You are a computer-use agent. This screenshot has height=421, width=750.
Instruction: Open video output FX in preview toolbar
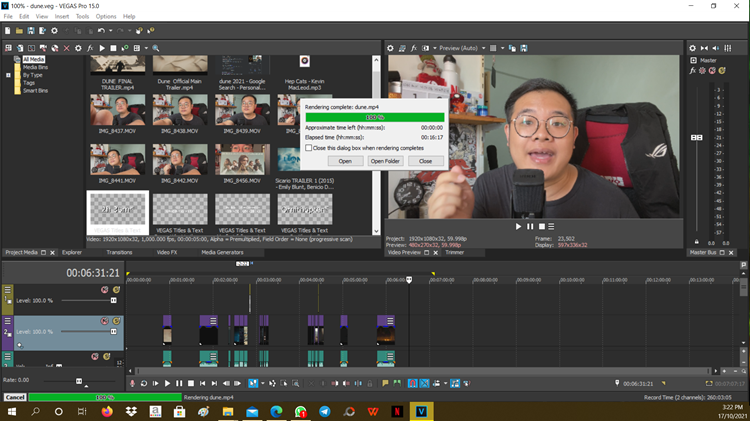click(x=414, y=48)
